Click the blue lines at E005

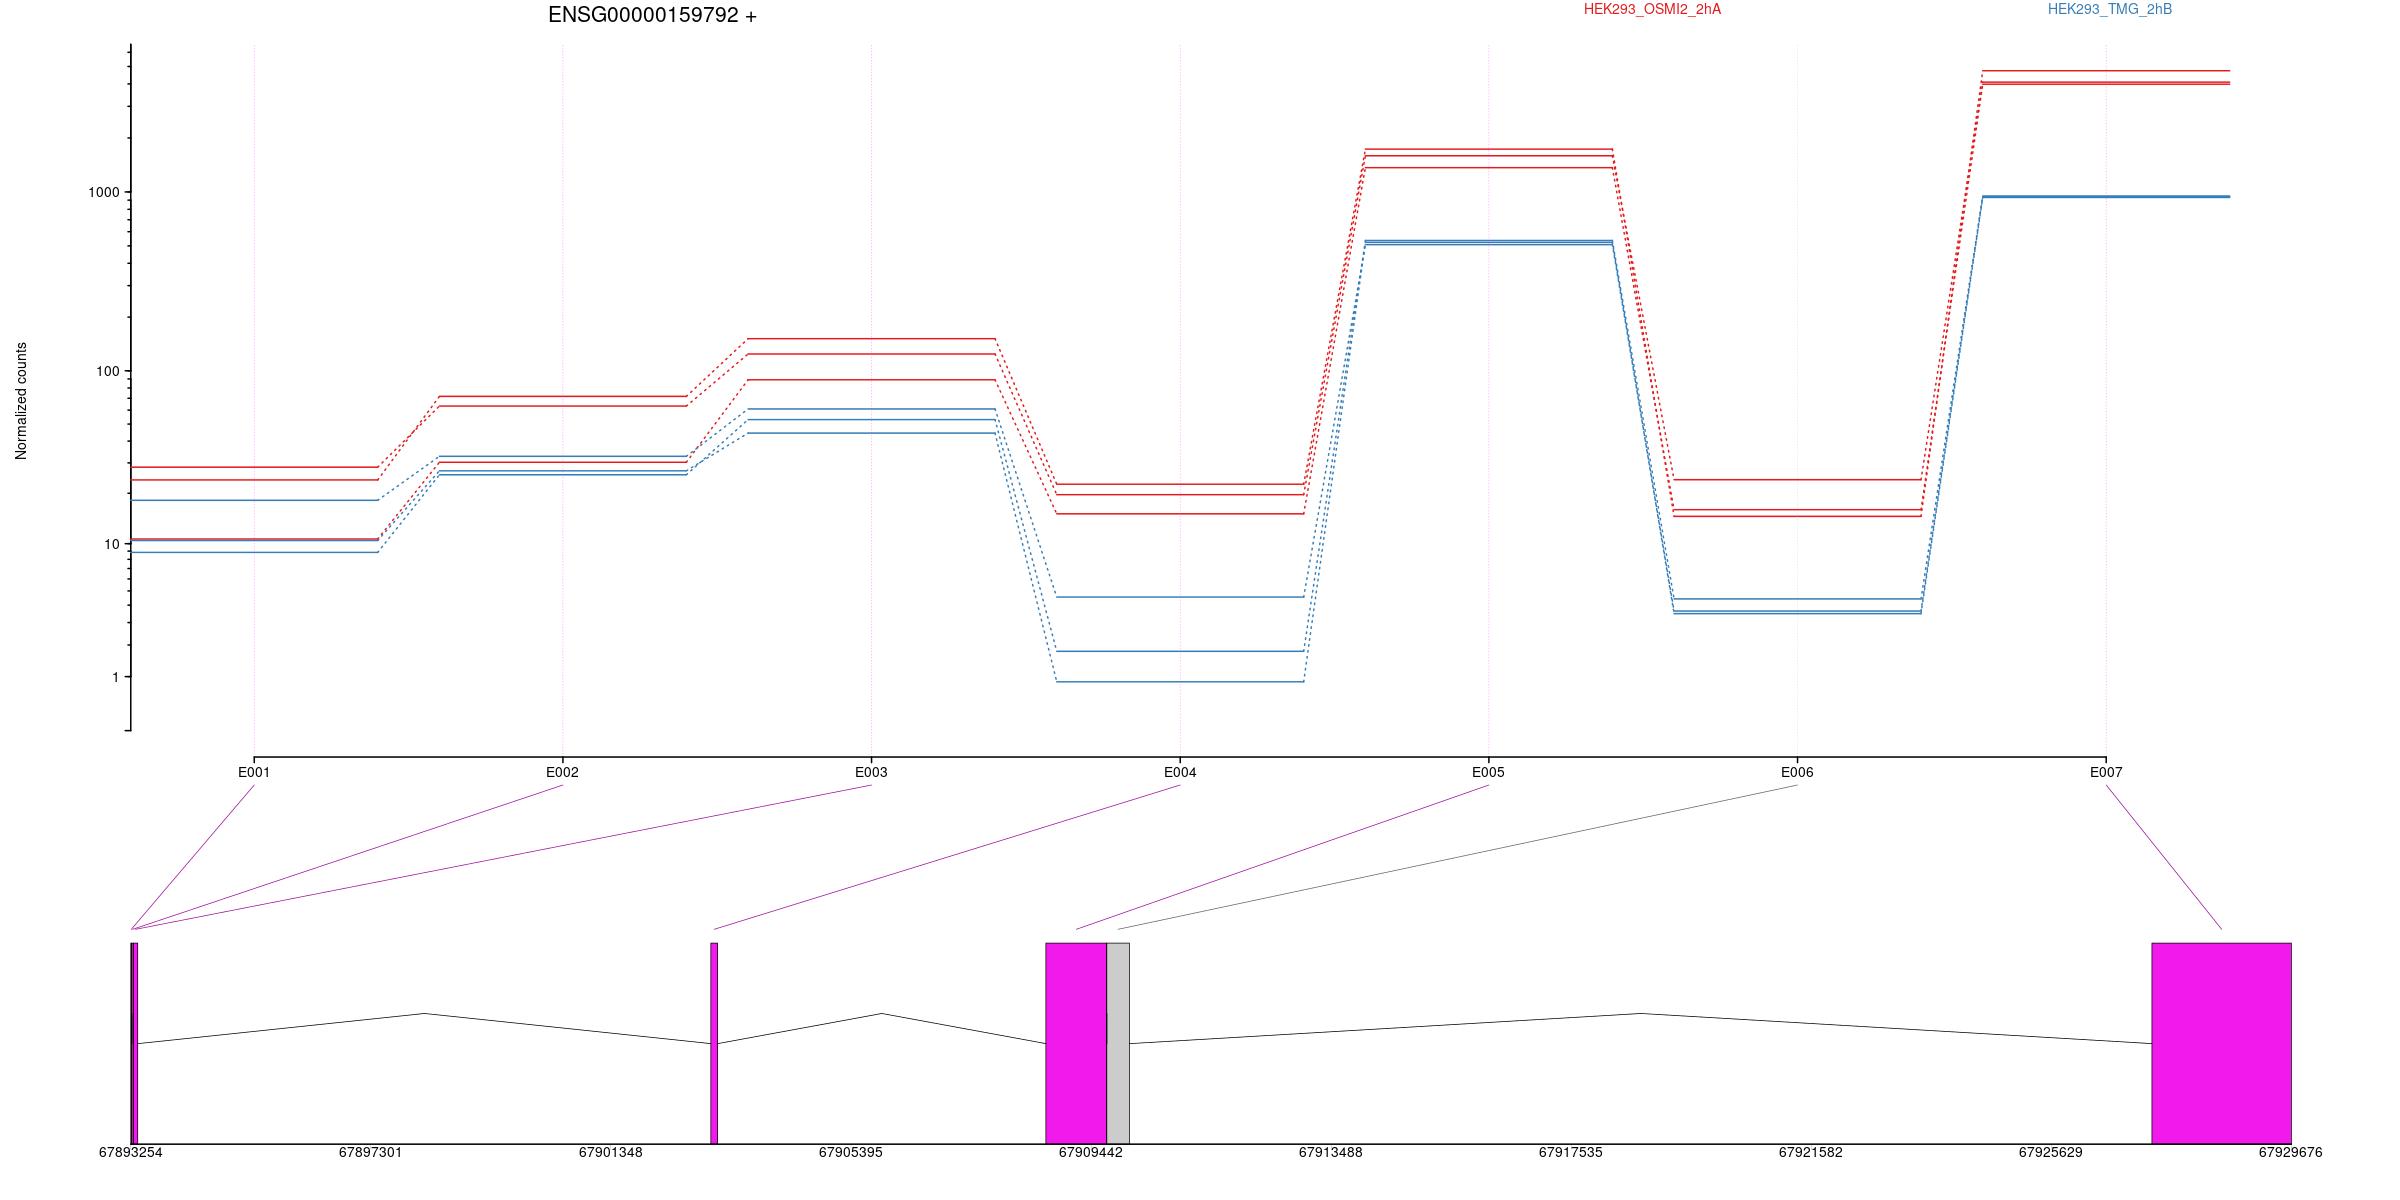click(1488, 242)
